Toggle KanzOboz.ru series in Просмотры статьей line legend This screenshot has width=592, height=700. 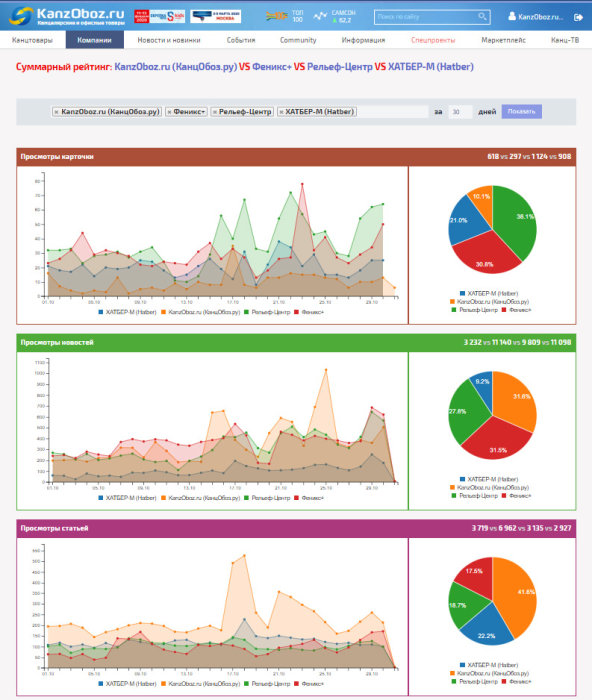tap(200, 683)
